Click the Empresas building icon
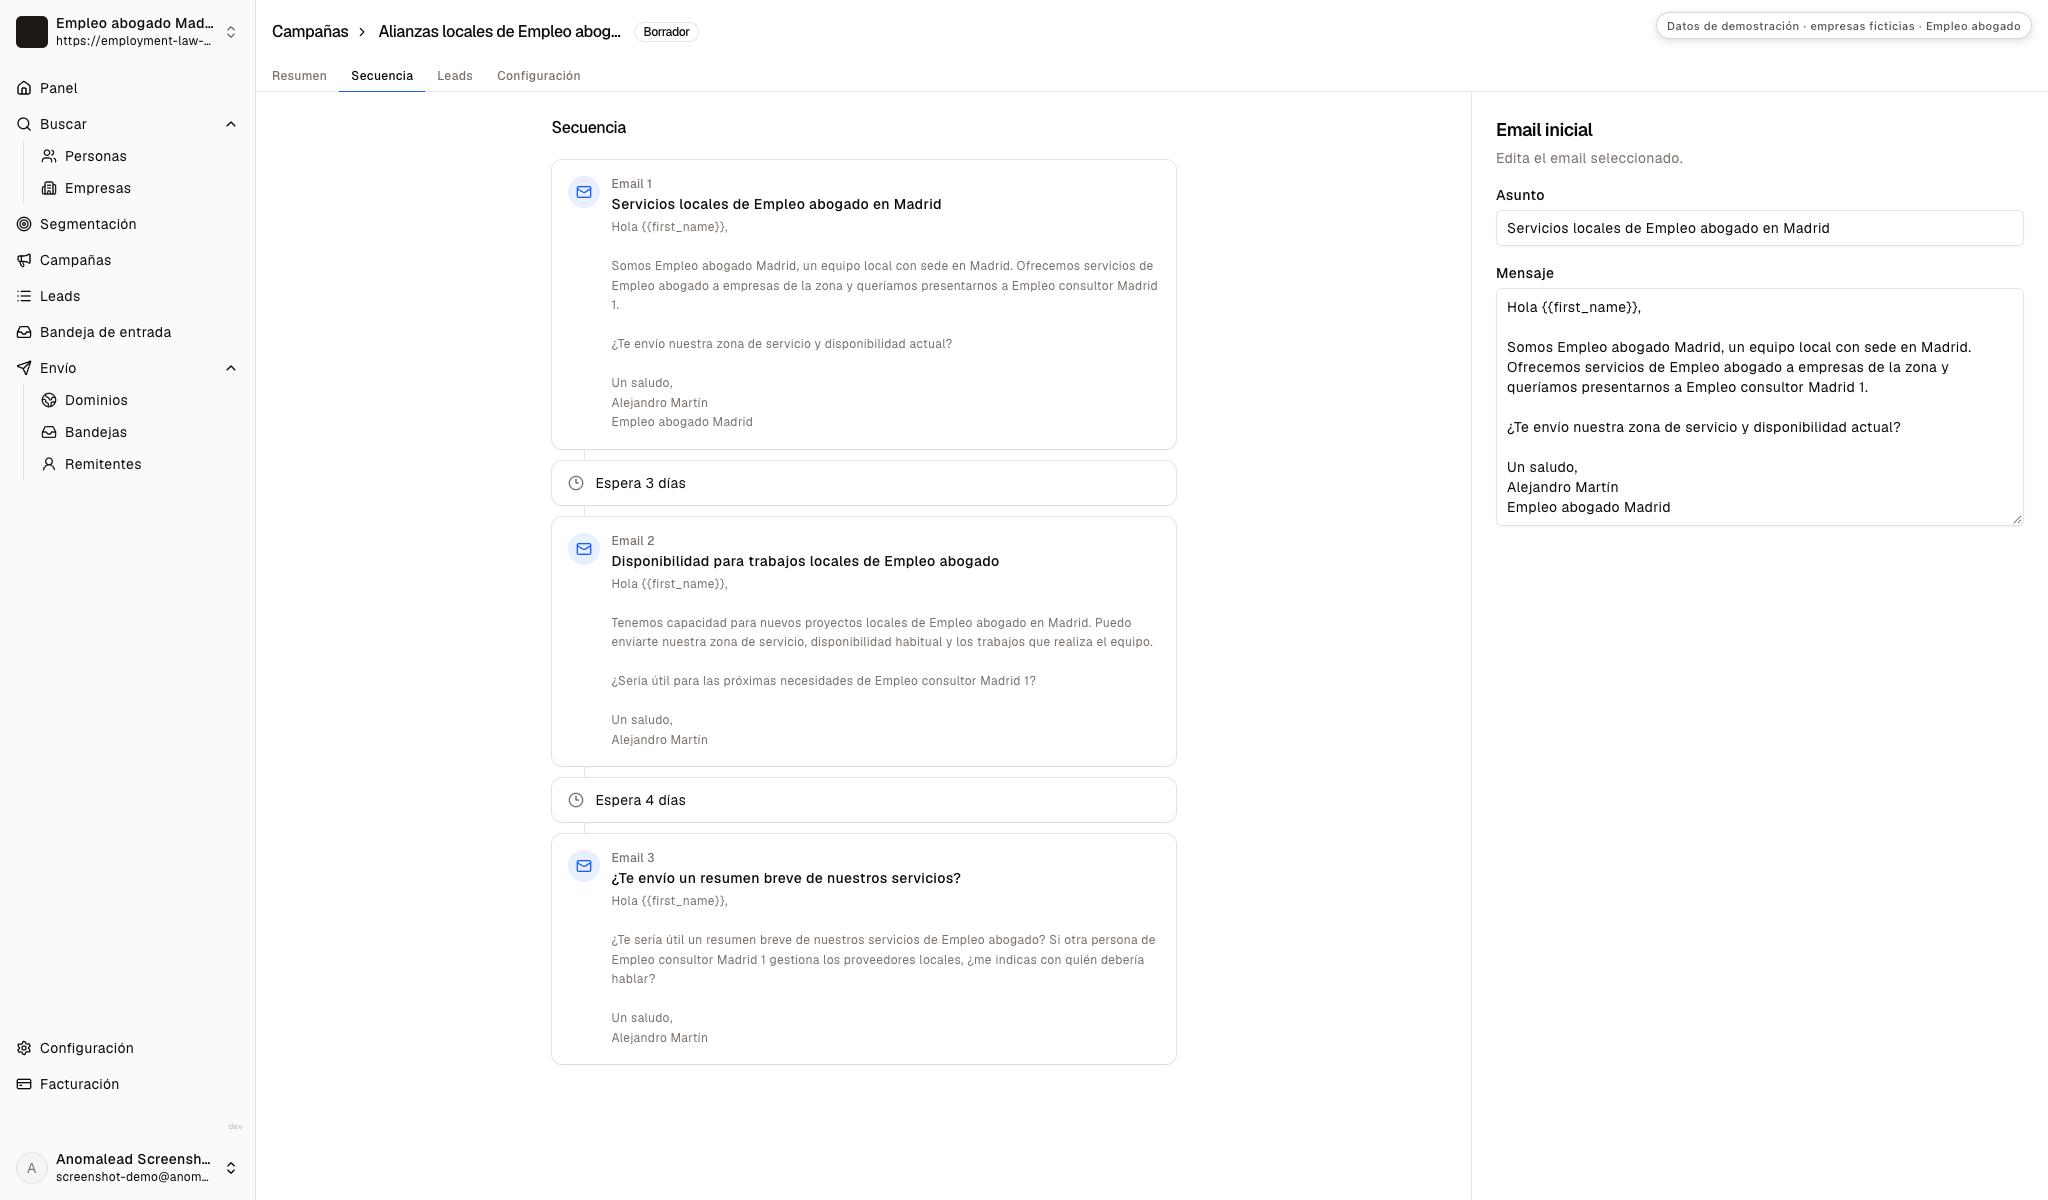This screenshot has height=1200, width=2048. [x=49, y=188]
